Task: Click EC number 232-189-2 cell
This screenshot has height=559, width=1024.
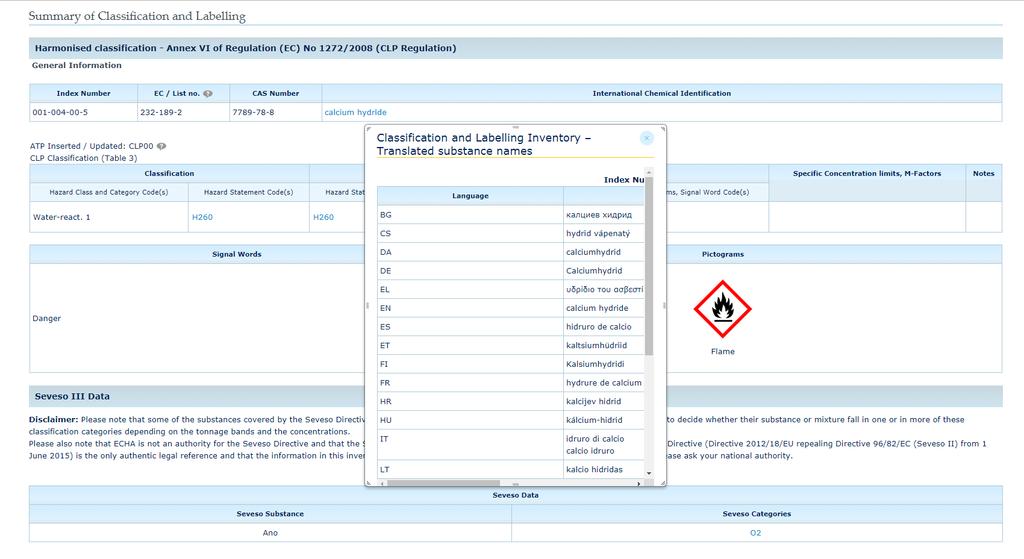Action: tap(184, 112)
